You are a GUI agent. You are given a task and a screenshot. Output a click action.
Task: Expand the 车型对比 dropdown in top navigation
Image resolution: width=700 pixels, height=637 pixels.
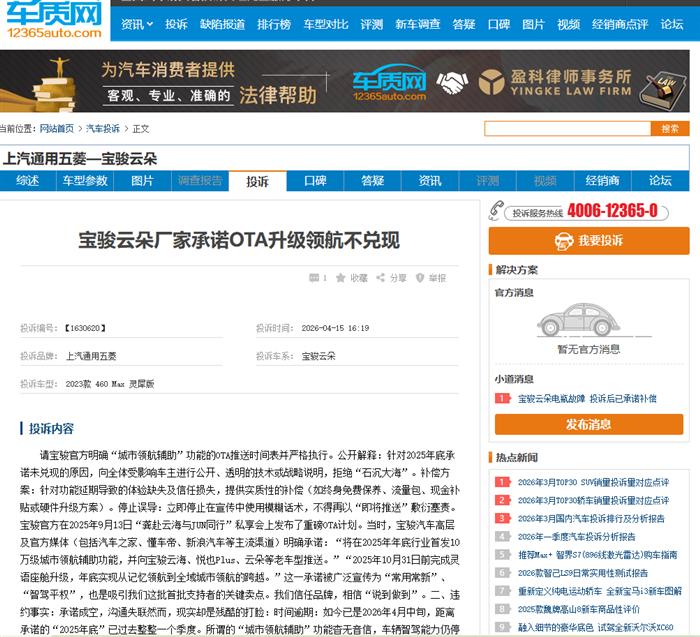tap(324, 24)
